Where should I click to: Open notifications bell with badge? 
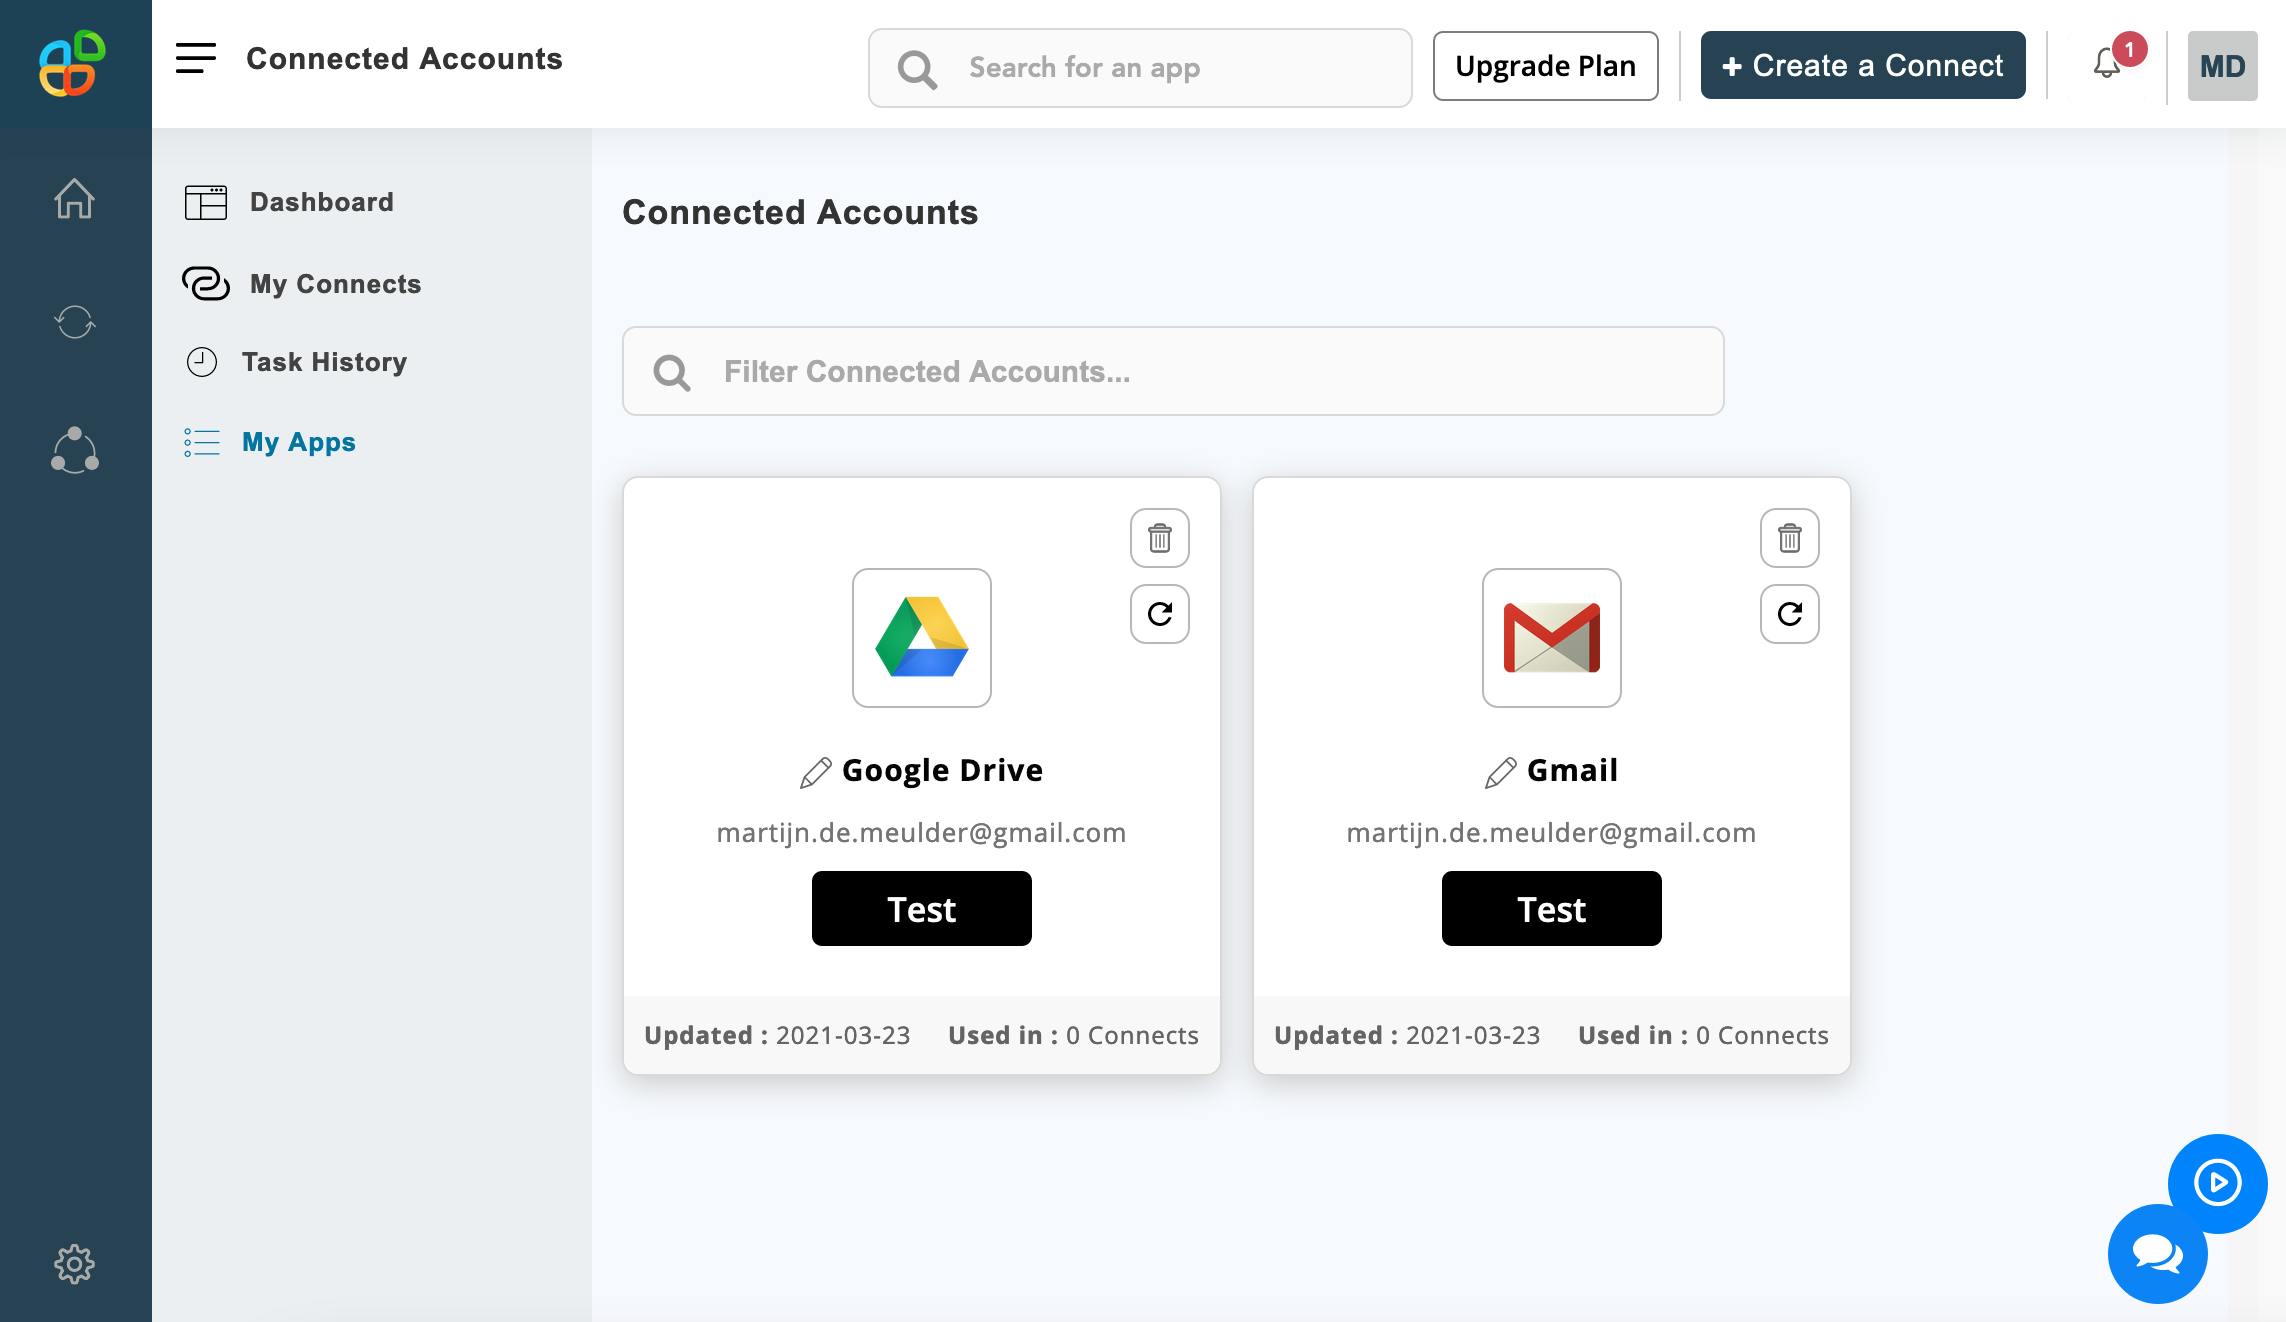coord(2107,64)
